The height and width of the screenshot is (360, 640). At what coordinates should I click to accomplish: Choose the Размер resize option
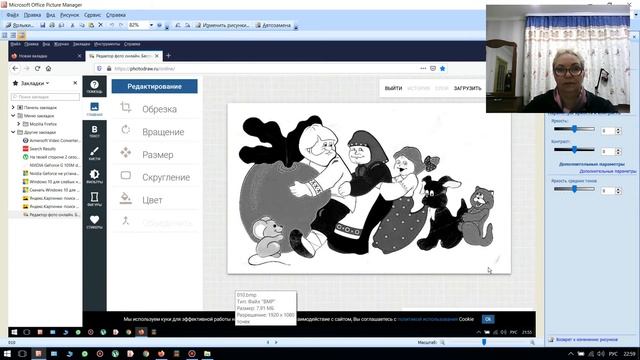(x=155, y=155)
